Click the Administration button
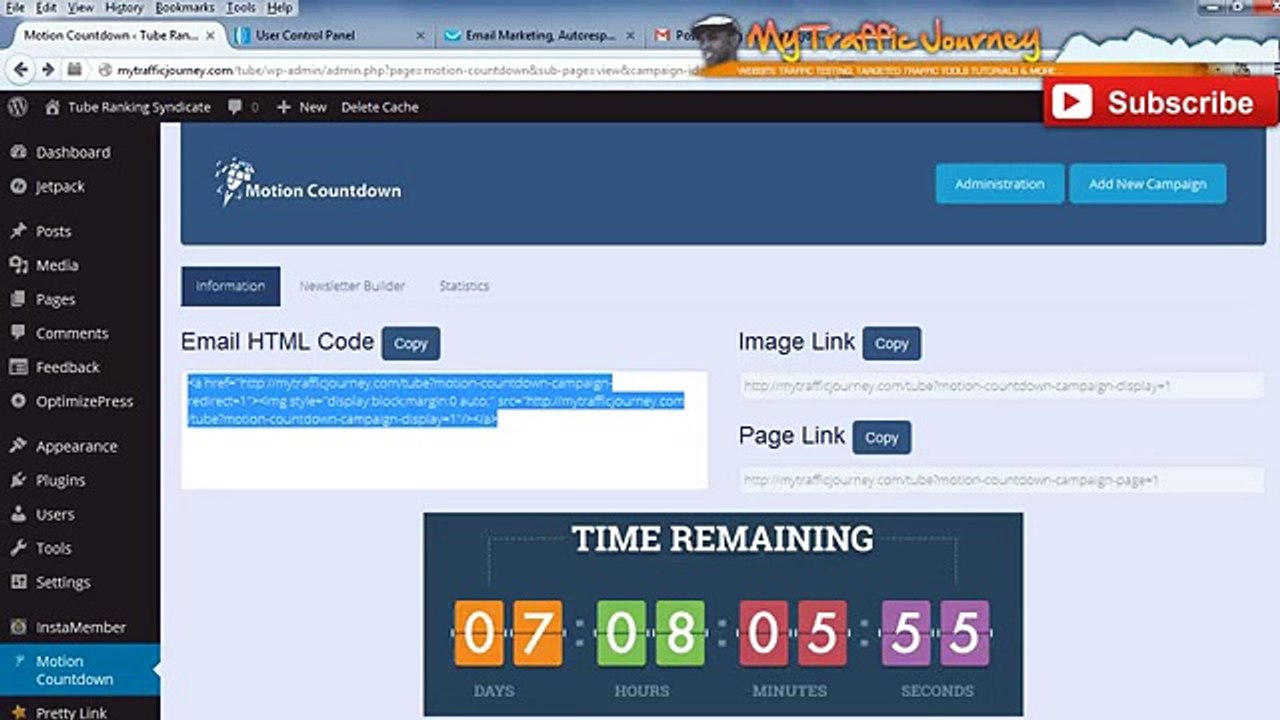The image size is (1280, 720). tap(999, 184)
